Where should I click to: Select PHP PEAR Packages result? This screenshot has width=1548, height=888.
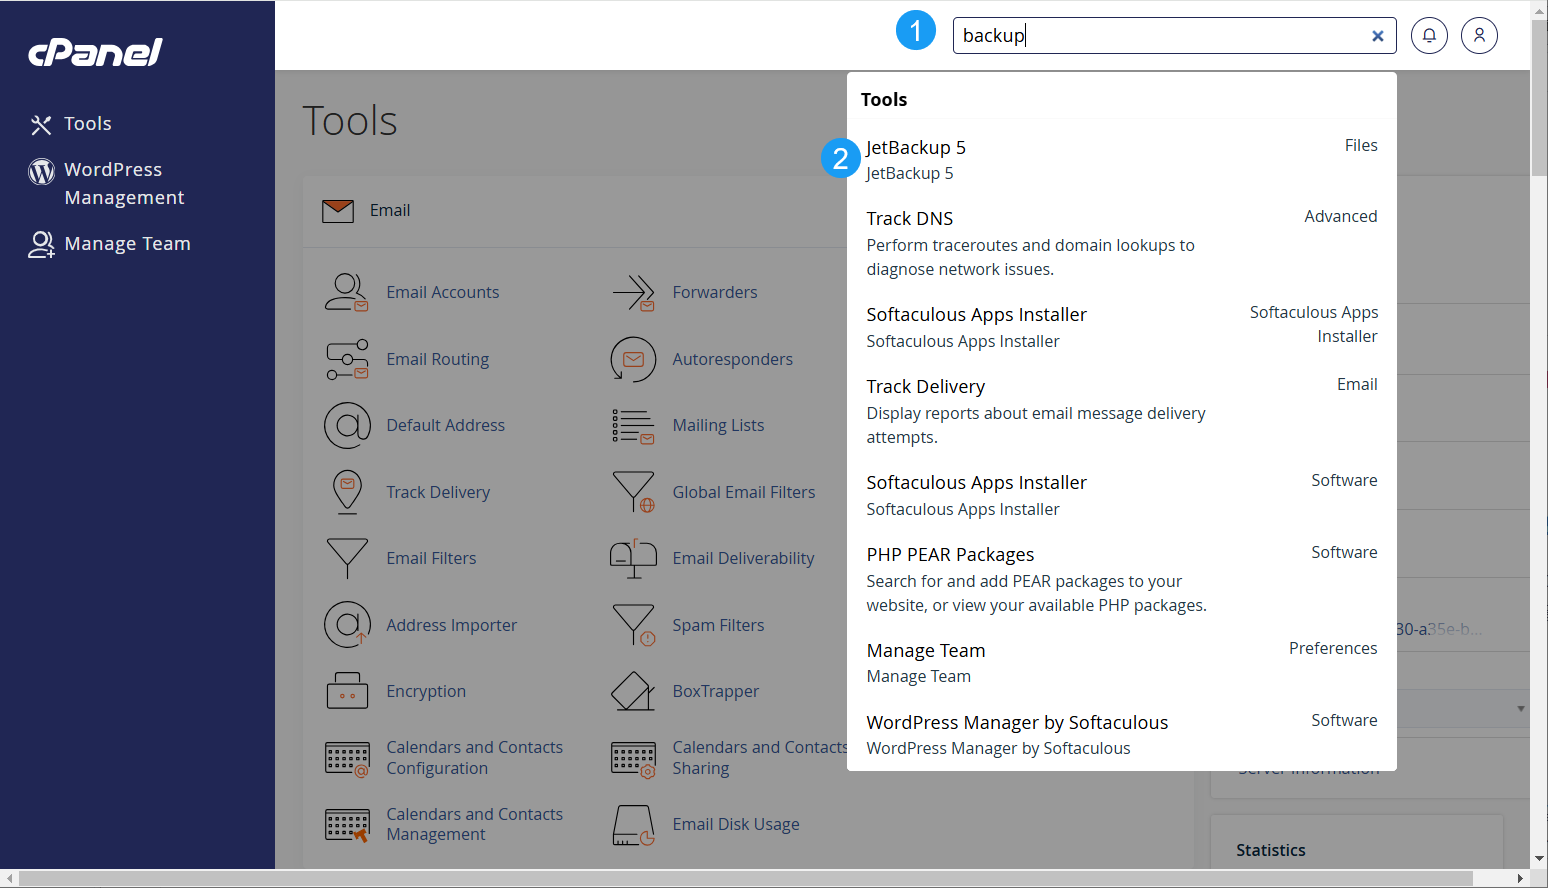pyautogui.click(x=1121, y=579)
